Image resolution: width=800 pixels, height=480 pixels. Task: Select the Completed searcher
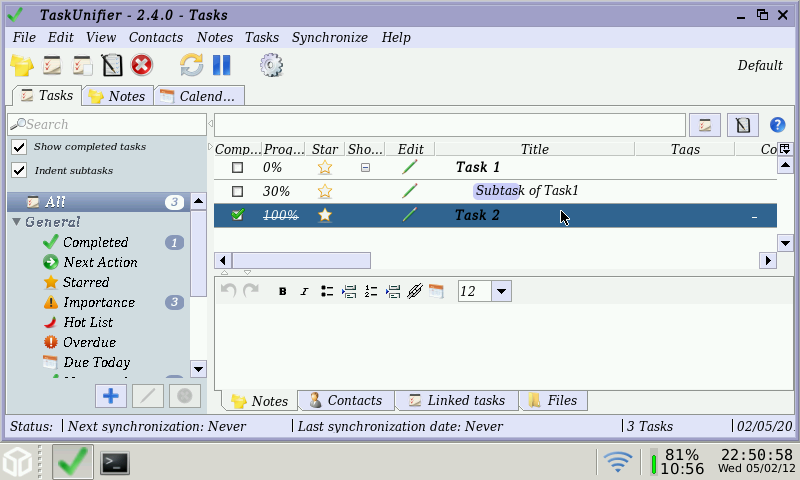coord(95,242)
